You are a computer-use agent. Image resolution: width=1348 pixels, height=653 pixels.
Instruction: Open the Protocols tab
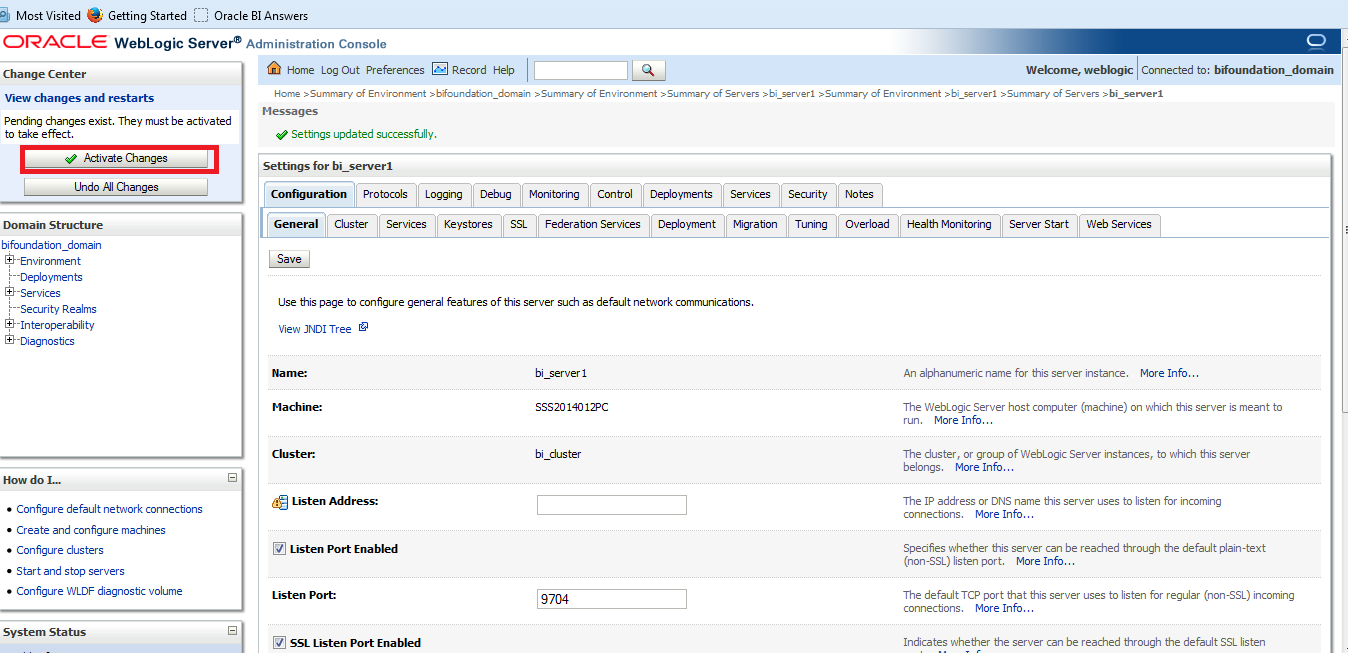pyautogui.click(x=385, y=194)
